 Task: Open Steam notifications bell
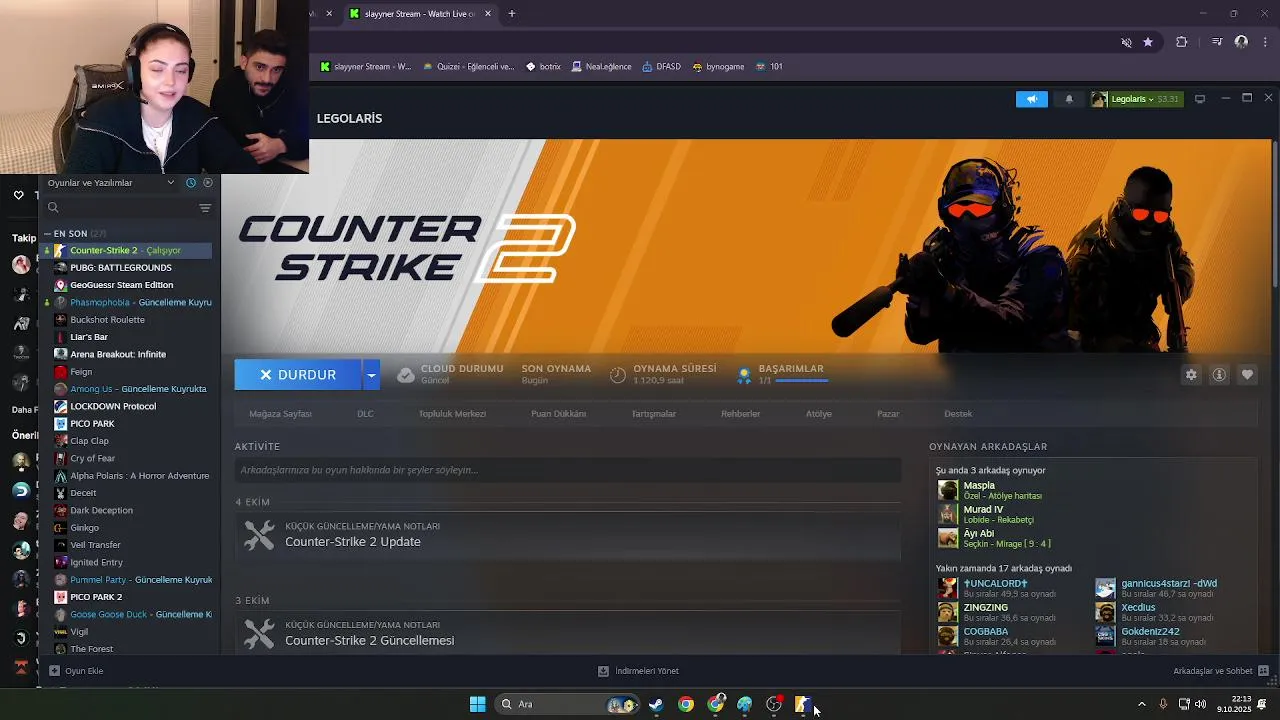click(1069, 99)
